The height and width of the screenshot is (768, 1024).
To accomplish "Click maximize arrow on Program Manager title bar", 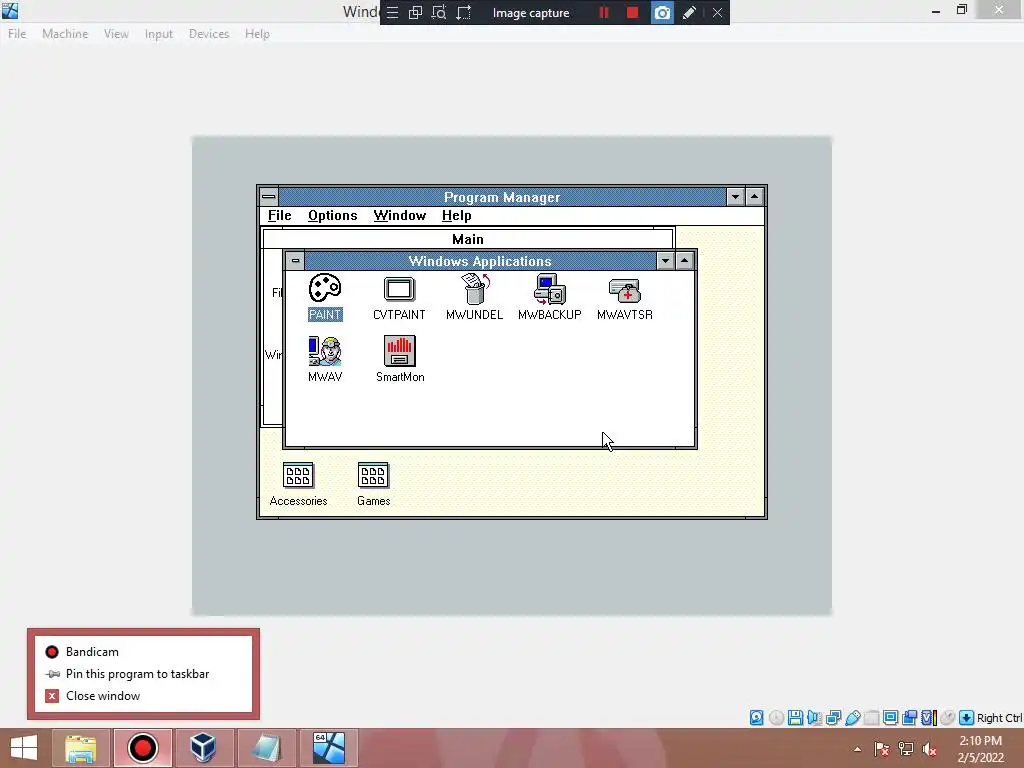I will [754, 197].
